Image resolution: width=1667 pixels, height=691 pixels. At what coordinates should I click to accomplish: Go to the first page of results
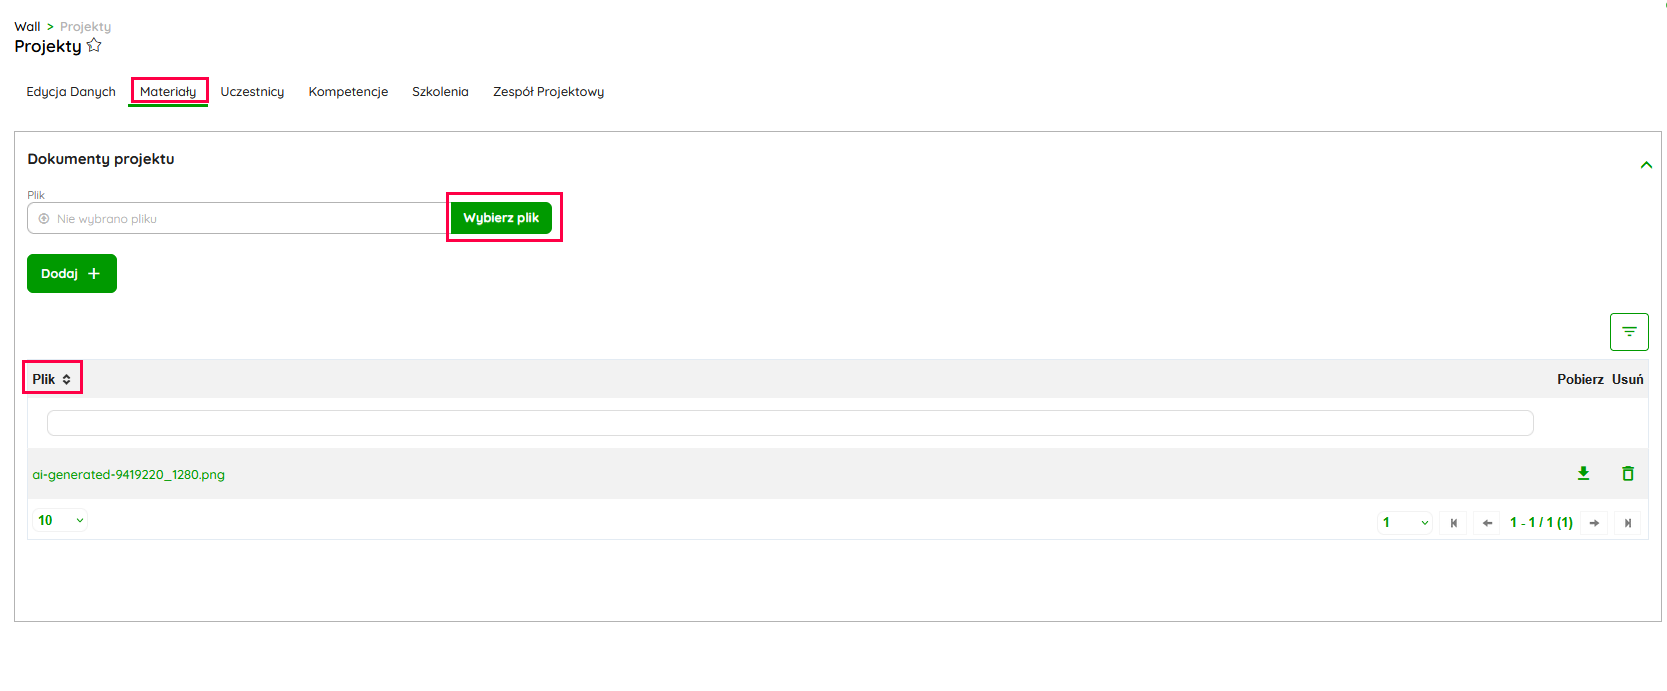[x=1453, y=523]
